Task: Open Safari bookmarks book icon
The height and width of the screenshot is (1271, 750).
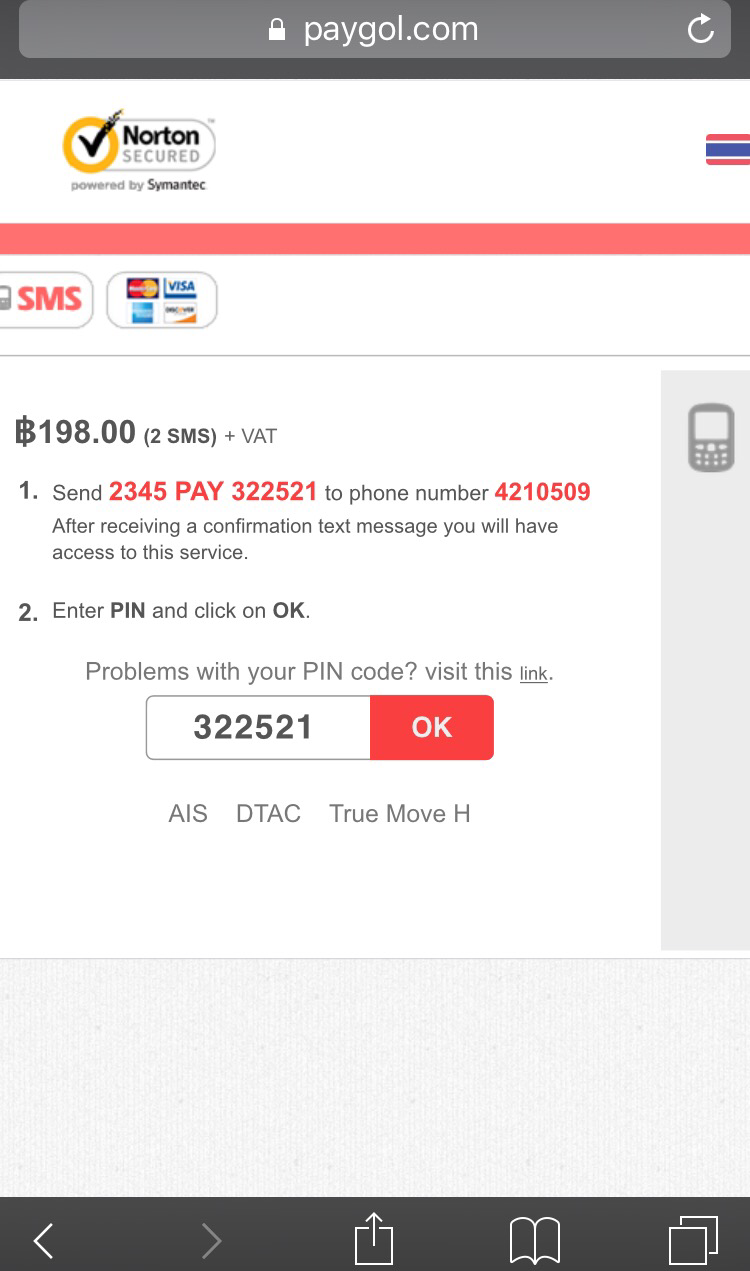Action: [x=534, y=1241]
